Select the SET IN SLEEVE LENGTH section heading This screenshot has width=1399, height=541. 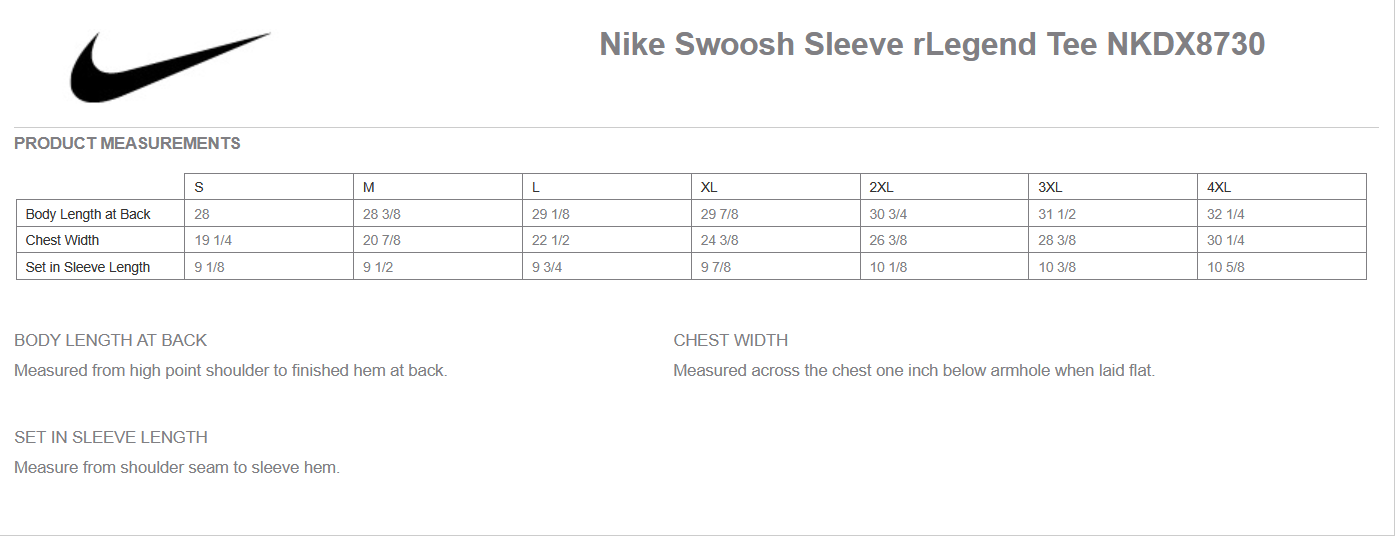click(x=111, y=438)
